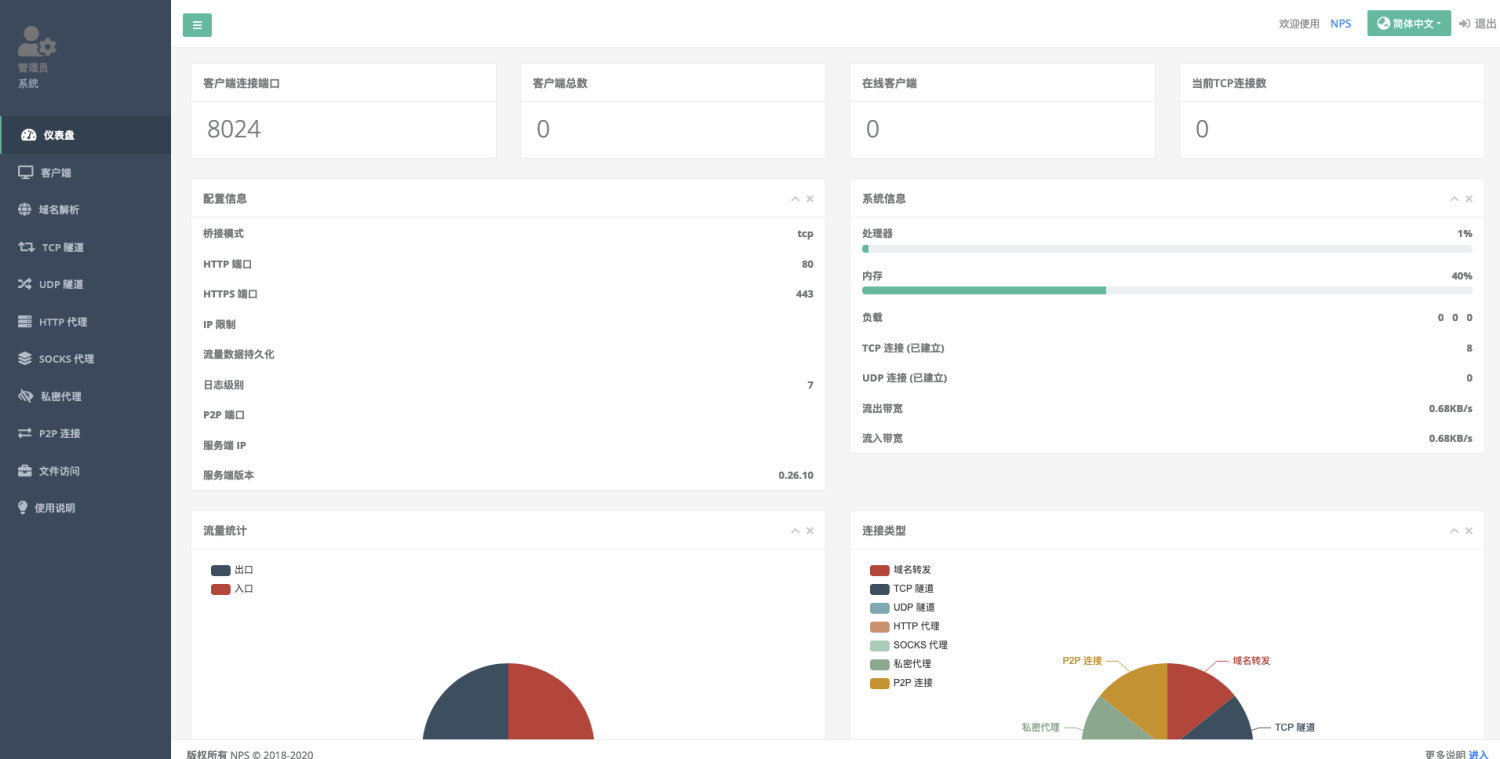
Task: Collapse the 系统信息 panel
Action: coord(1455,199)
